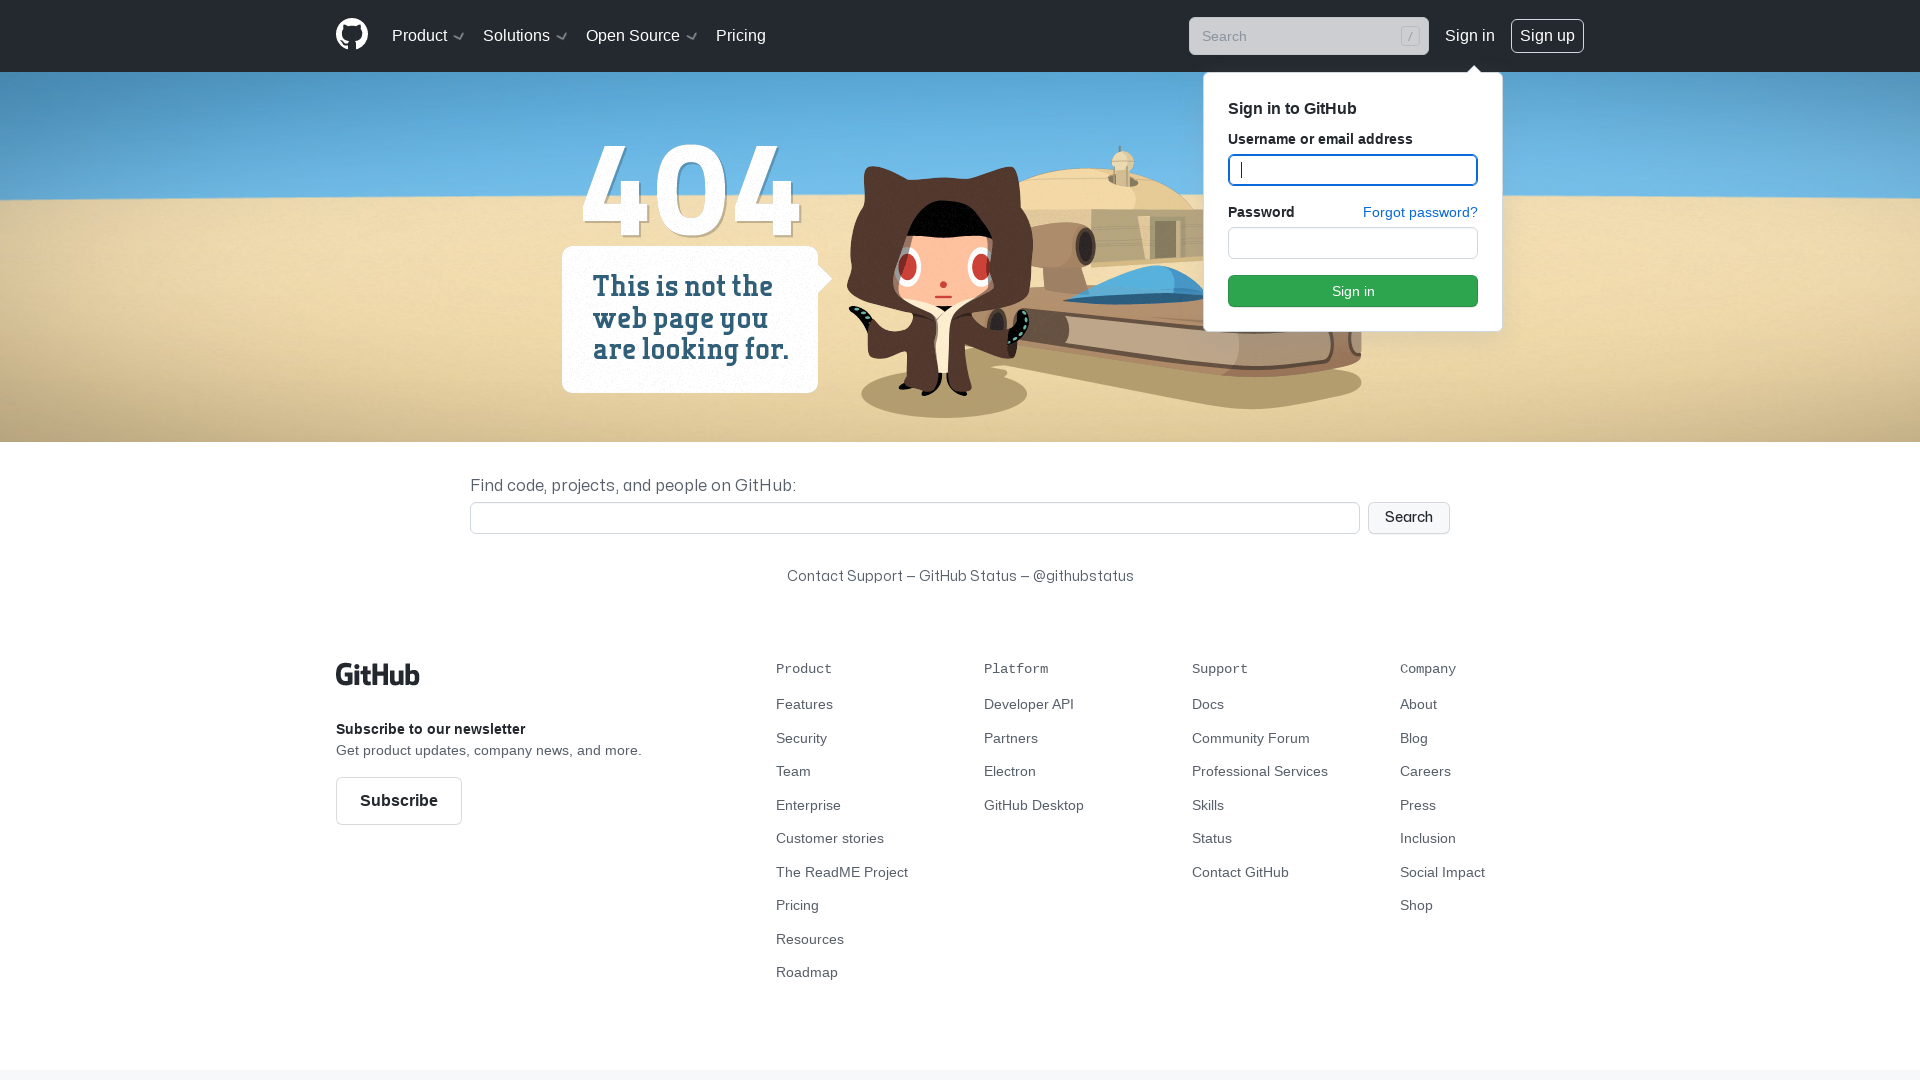Click the Subscribe newsletter button

(399, 801)
